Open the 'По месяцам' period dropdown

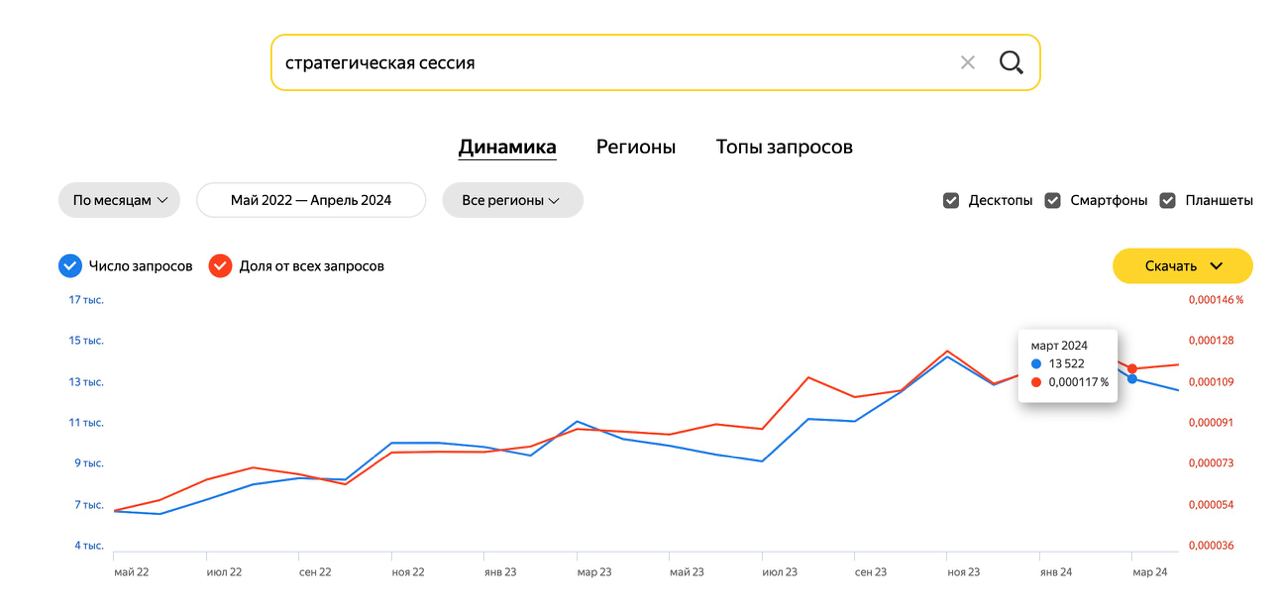point(119,200)
